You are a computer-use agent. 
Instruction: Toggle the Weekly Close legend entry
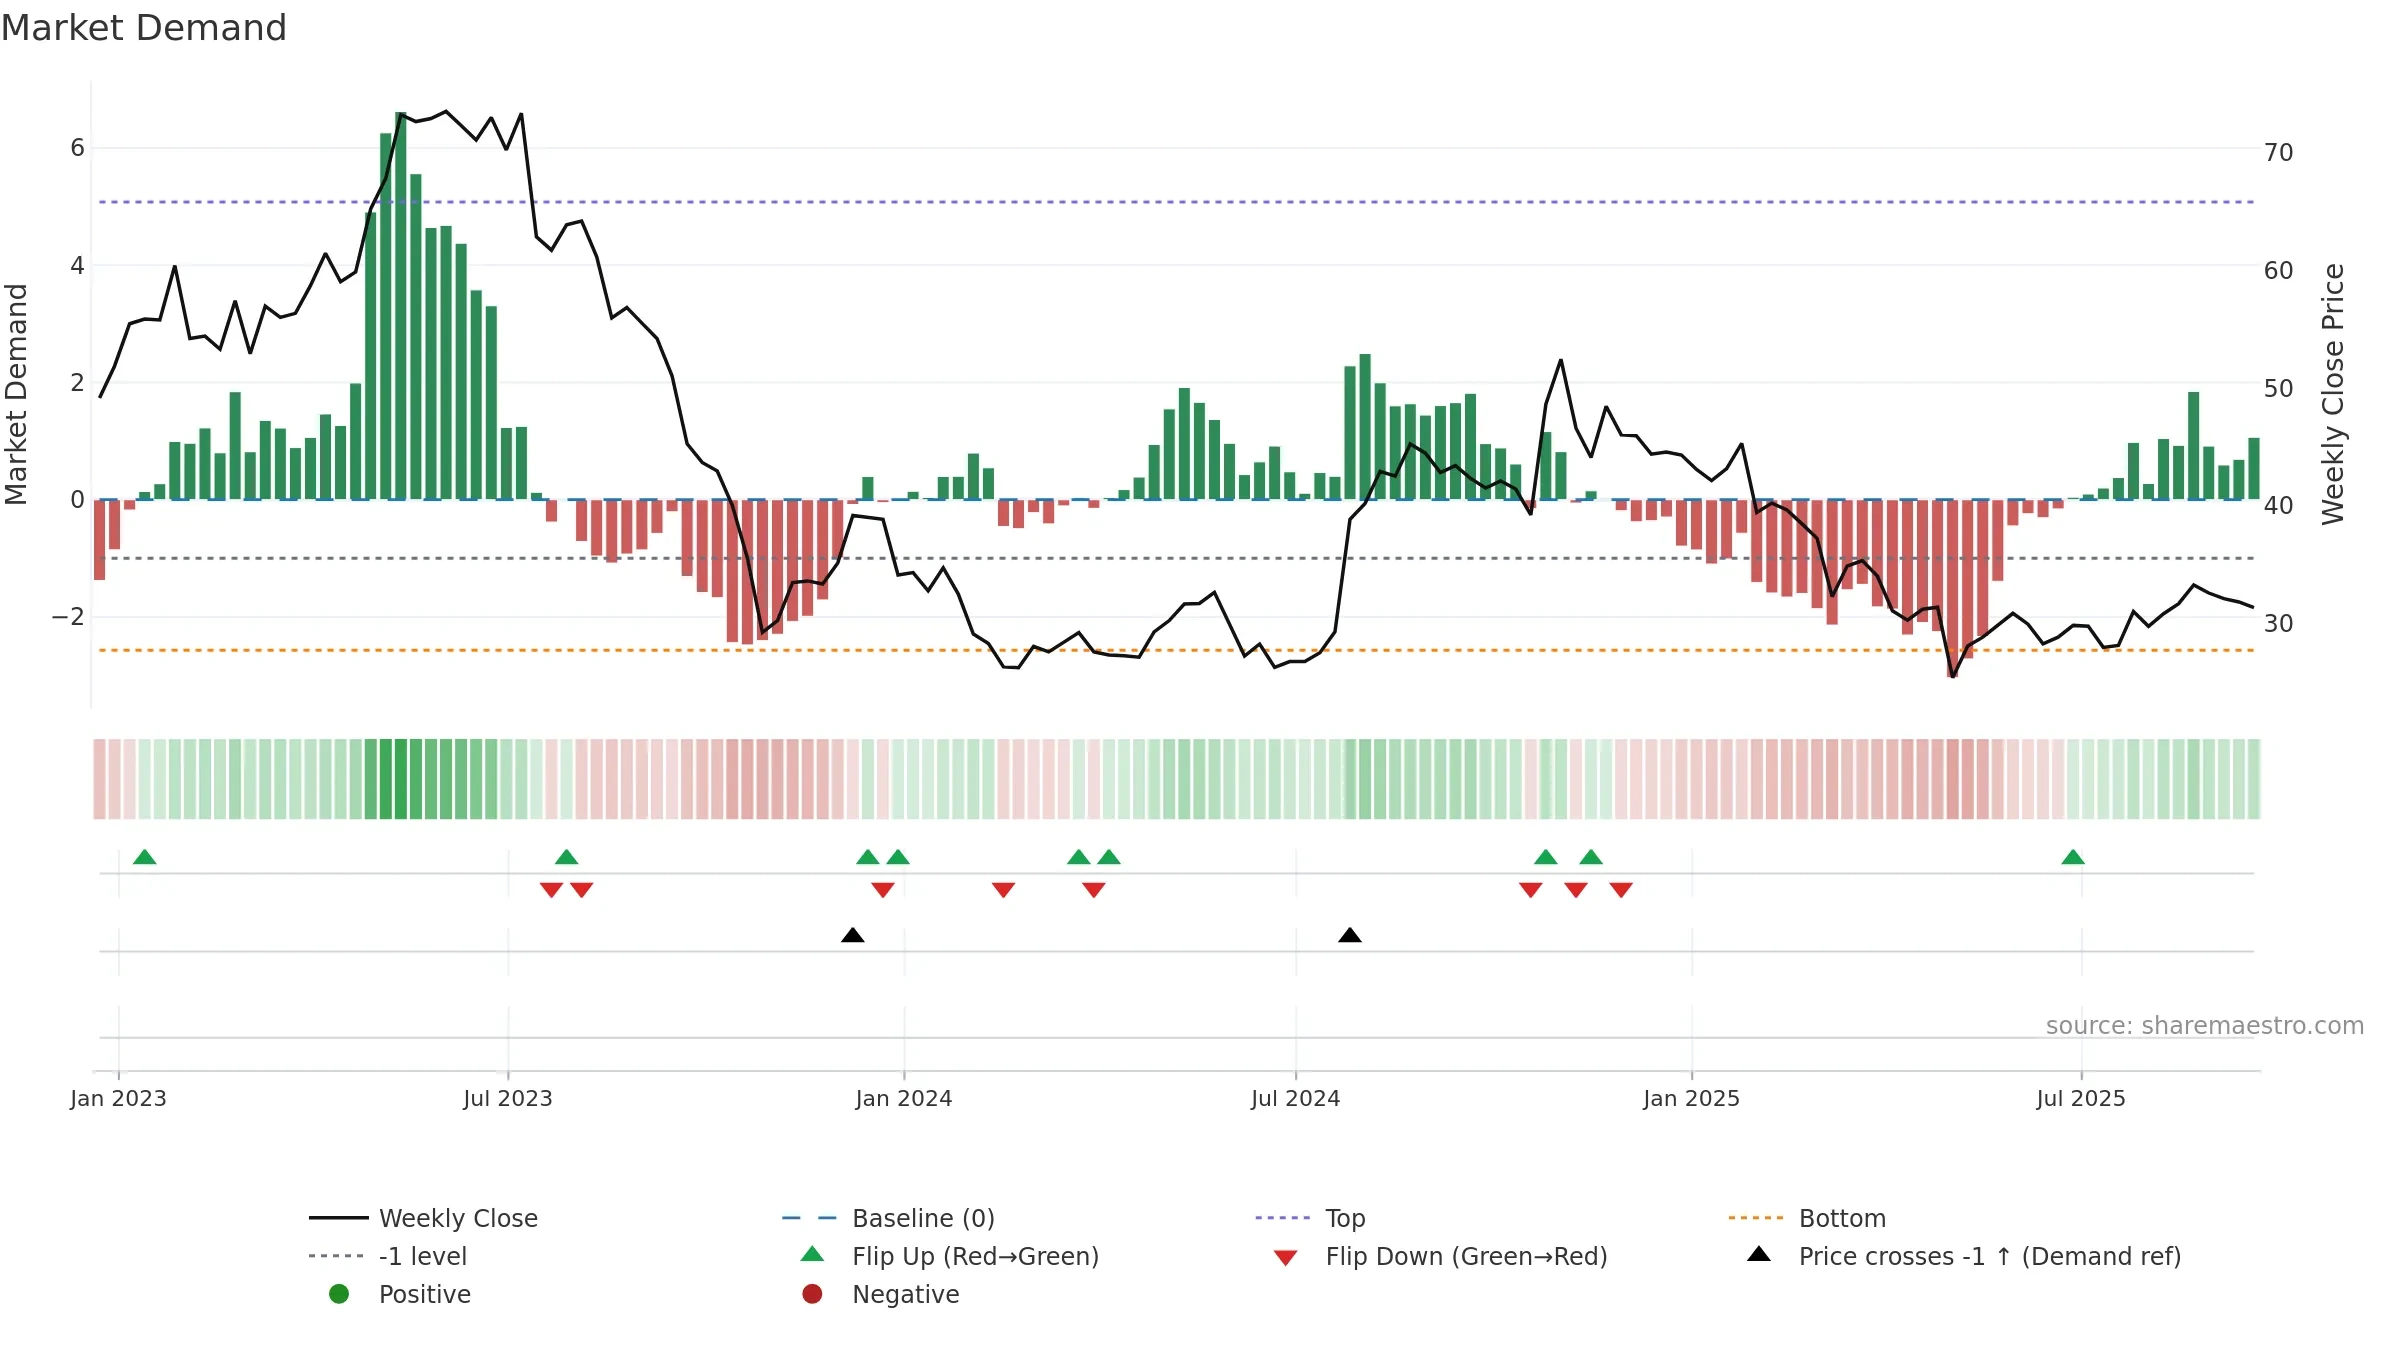point(424,1218)
